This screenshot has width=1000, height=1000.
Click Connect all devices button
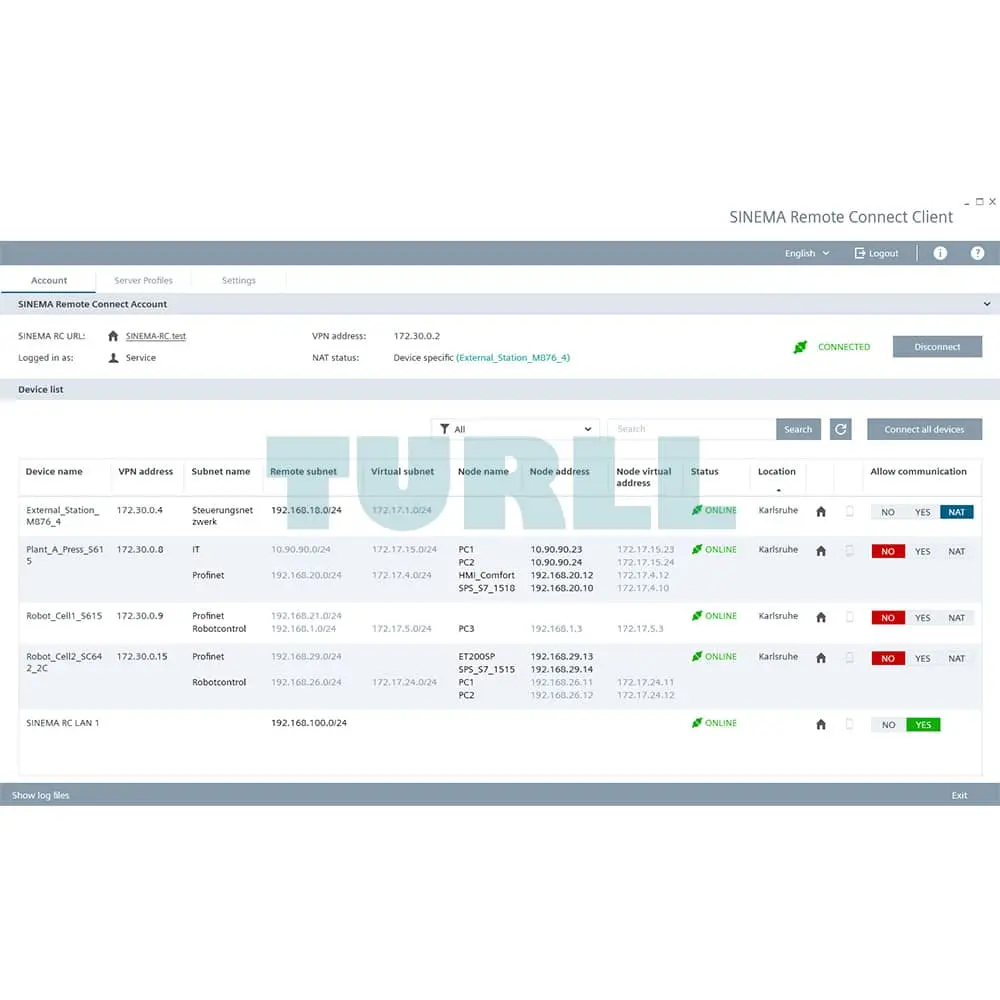[924, 429]
